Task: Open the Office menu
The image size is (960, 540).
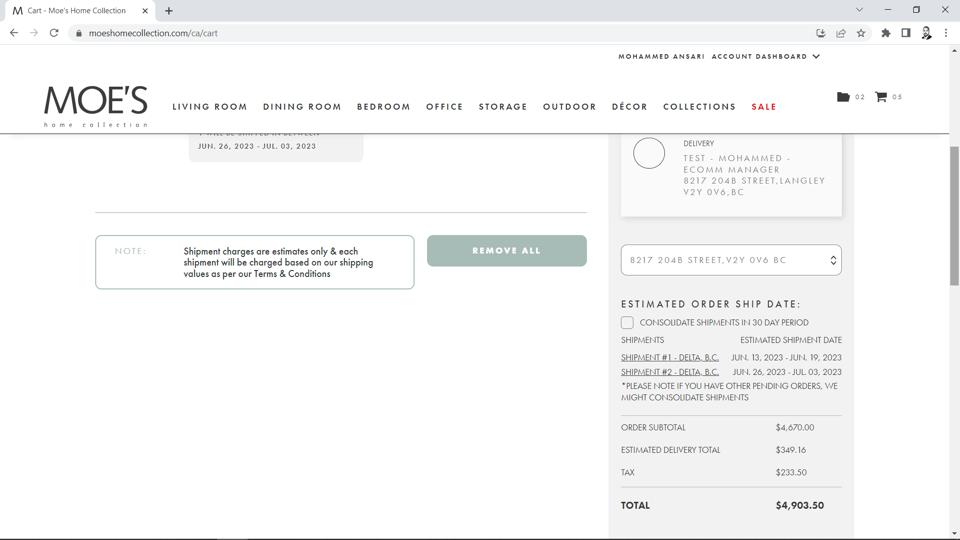Action: coord(444,107)
